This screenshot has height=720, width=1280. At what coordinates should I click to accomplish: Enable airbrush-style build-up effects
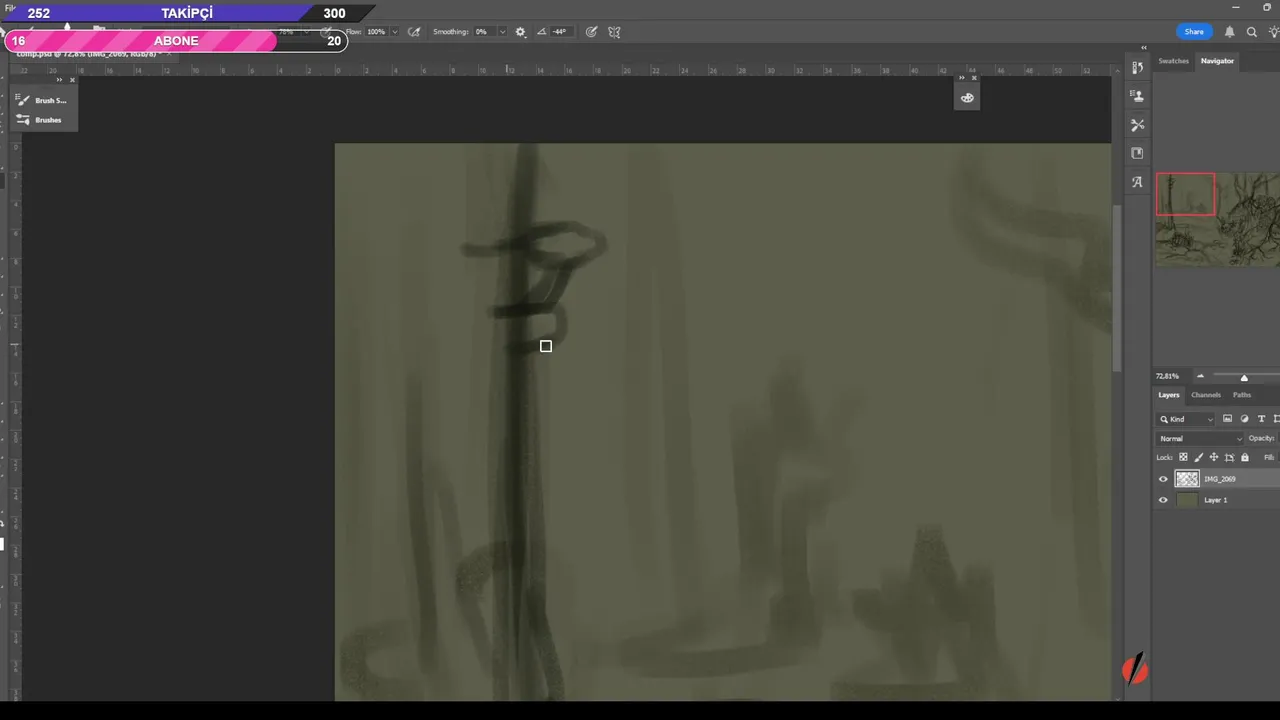coord(414,32)
